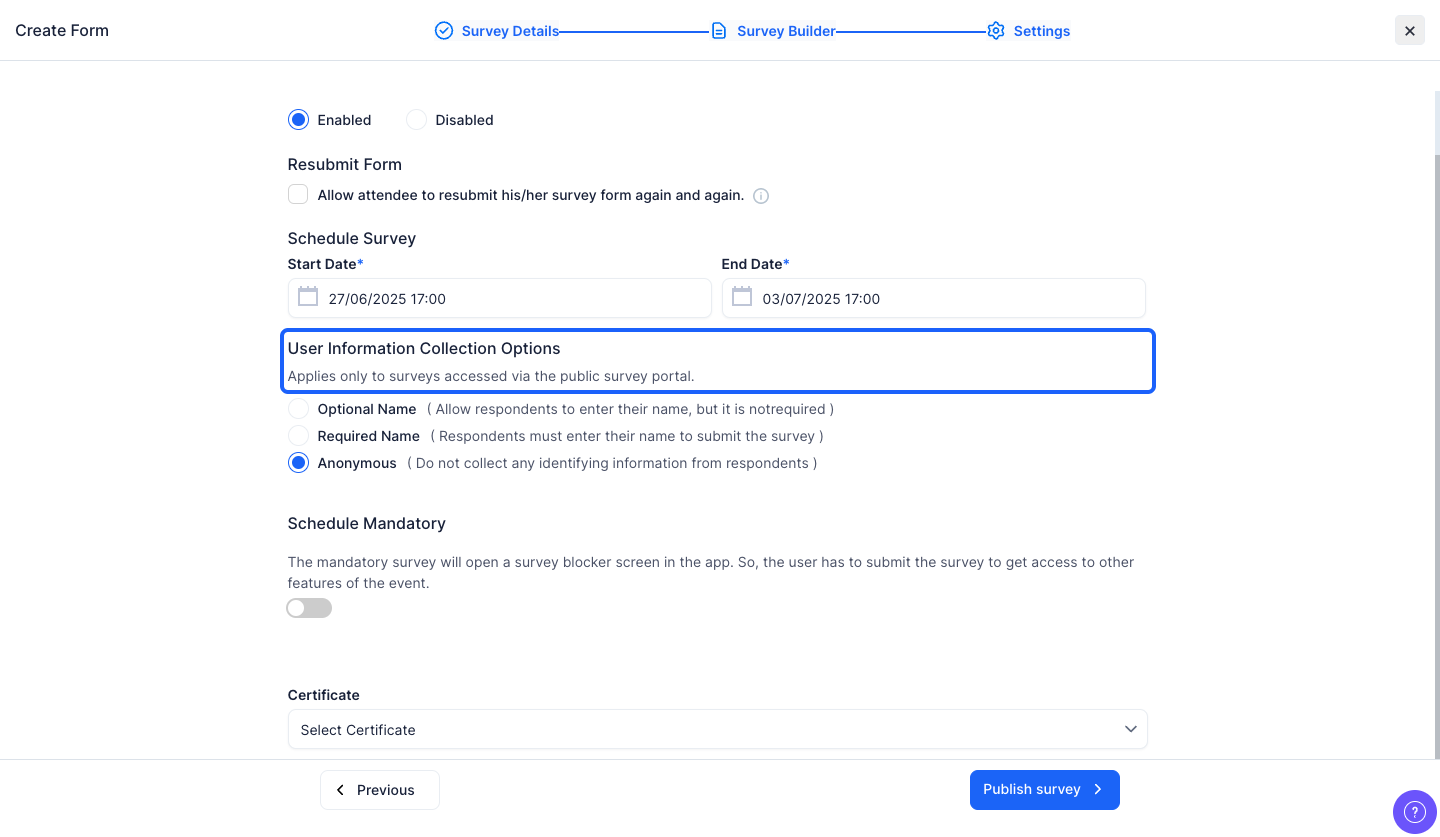Choose the Required Name radio option
The height and width of the screenshot is (837, 1440).
point(298,436)
